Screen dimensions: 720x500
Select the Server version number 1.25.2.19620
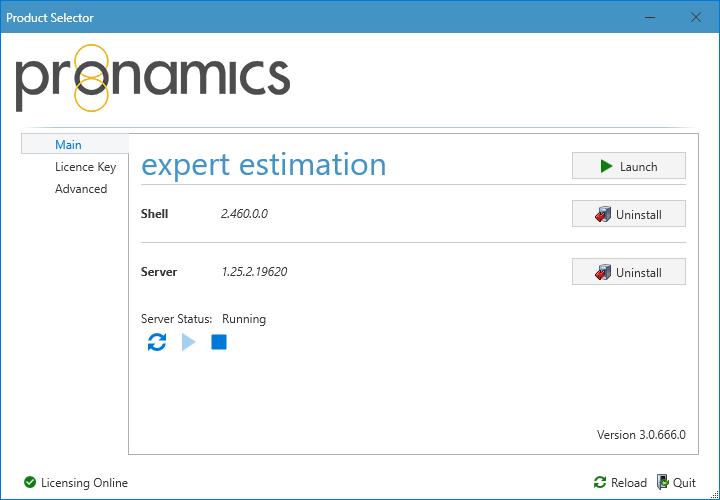click(254, 272)
